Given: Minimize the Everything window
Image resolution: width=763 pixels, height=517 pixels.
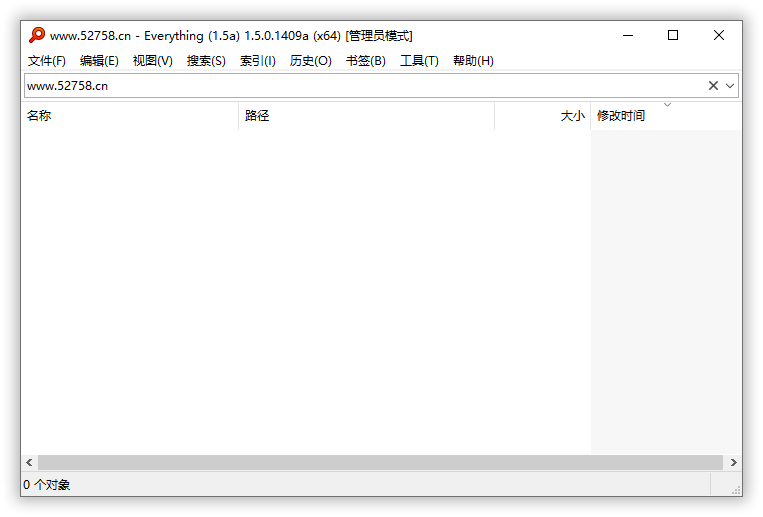Looking at the screenshot, I should (628, 35).
